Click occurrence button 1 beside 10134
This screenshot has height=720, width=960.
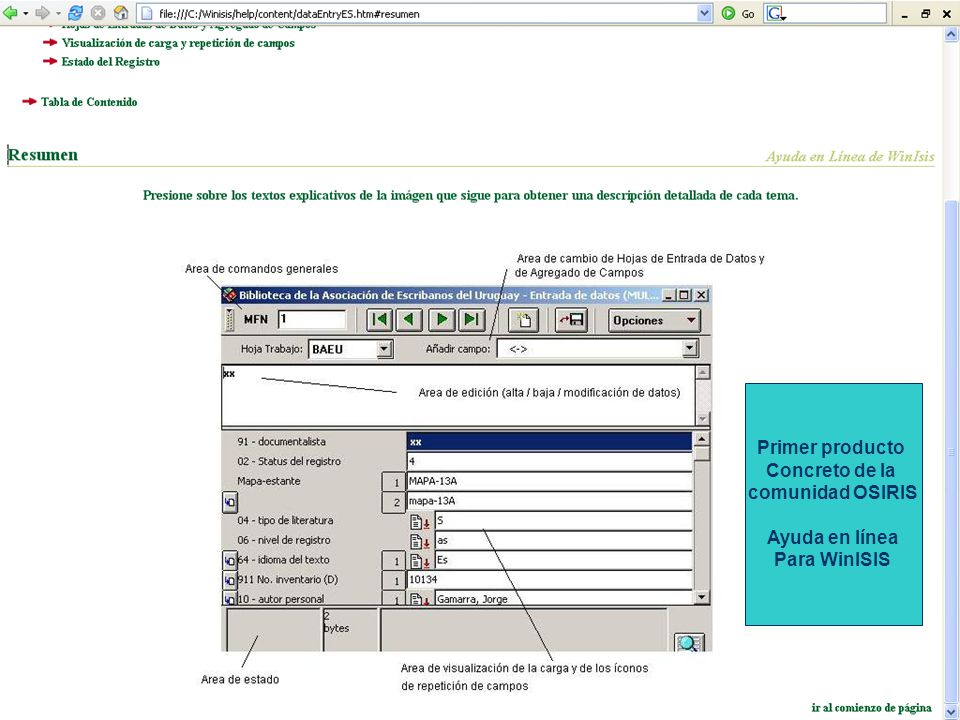point(394,580)
